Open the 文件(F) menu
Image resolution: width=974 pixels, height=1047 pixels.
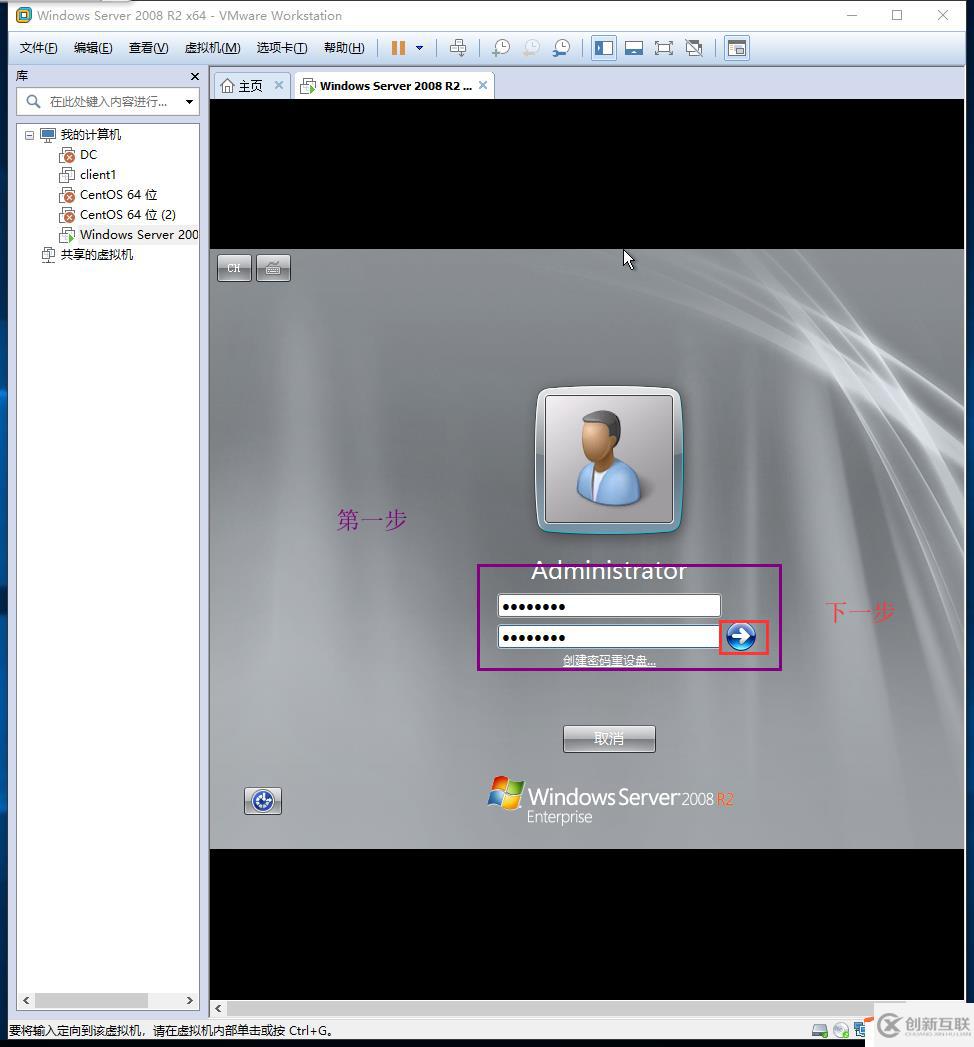tap(39, 48)
